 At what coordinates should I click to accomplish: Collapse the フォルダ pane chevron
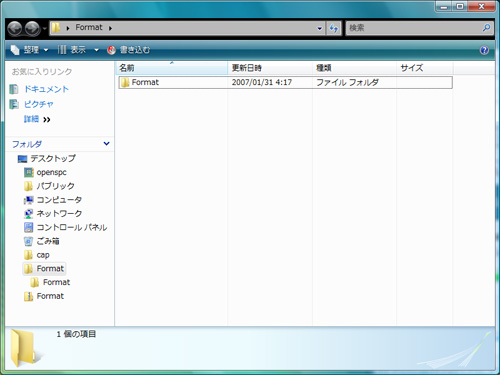(106, 144)
